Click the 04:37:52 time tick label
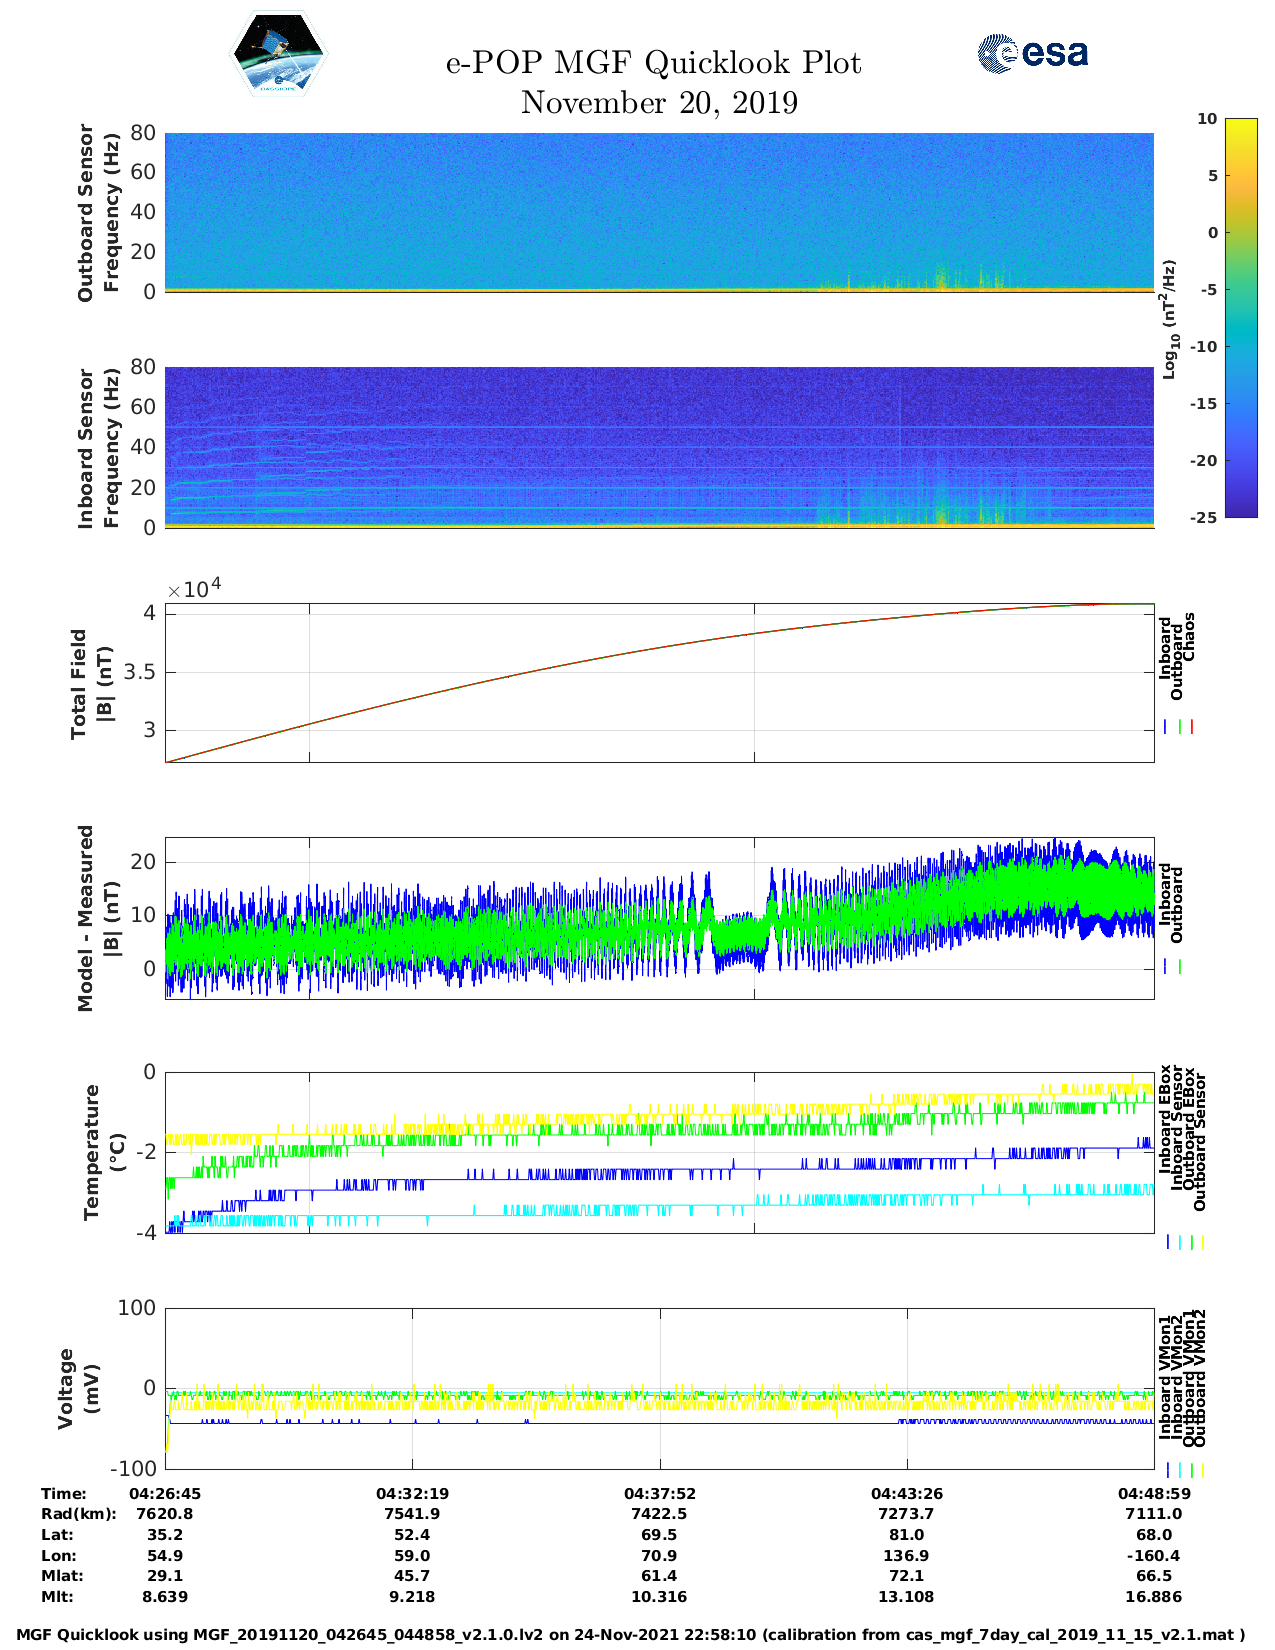This screenshot has width=1275, height=1650. tap(659, 1493)
